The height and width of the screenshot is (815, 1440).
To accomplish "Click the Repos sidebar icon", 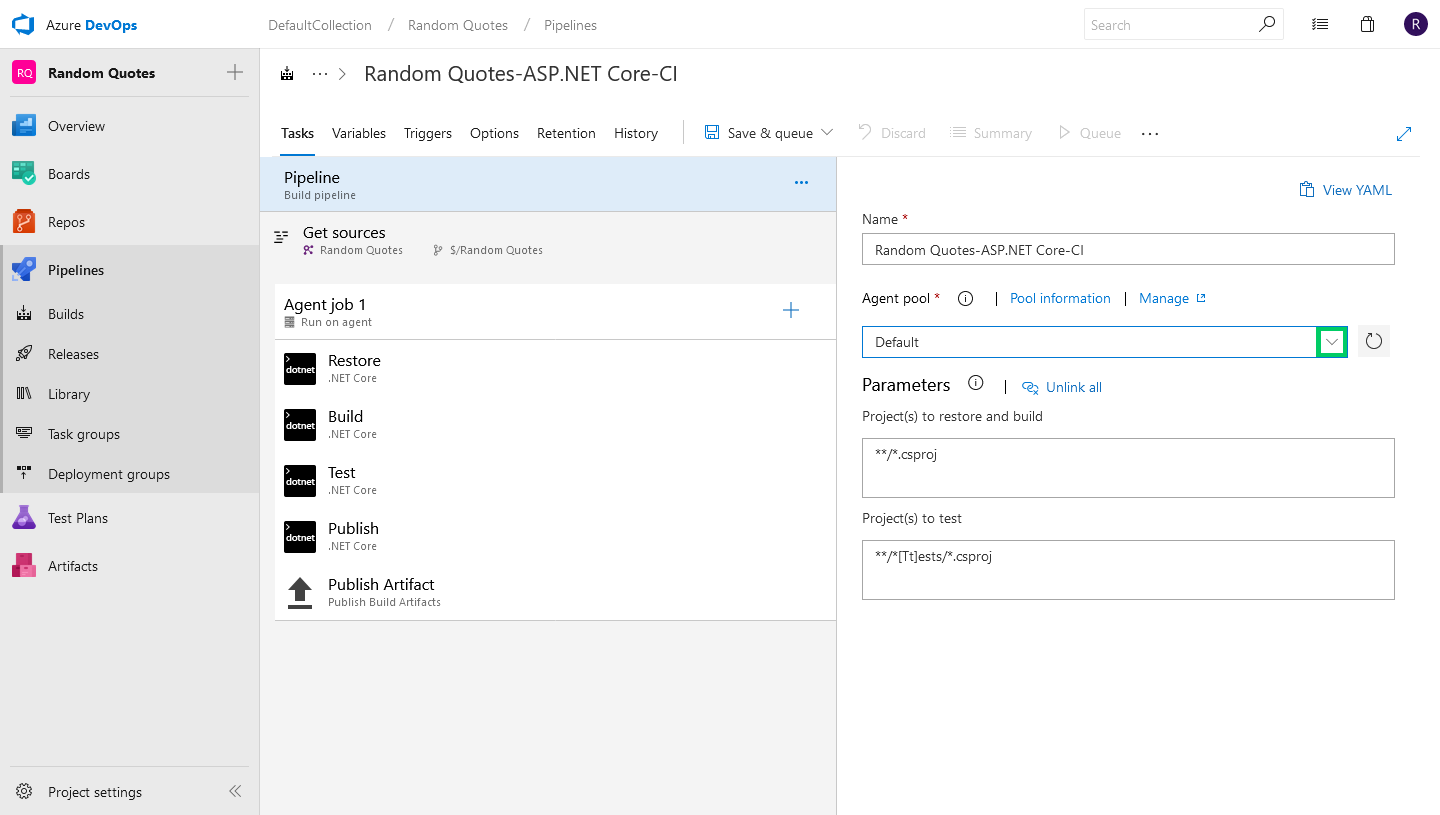I will [x=24, y=222].
